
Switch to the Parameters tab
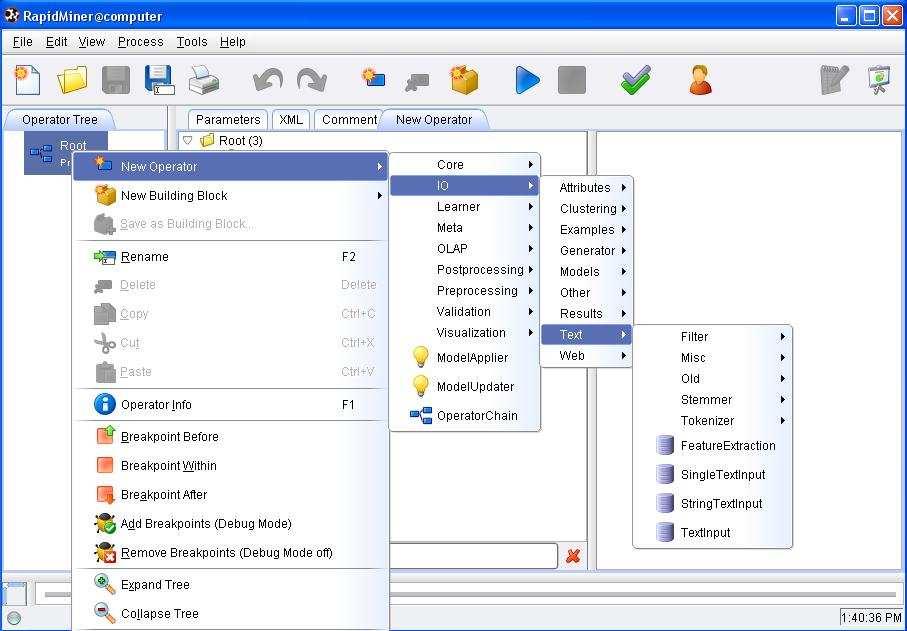tap(228, 120)
